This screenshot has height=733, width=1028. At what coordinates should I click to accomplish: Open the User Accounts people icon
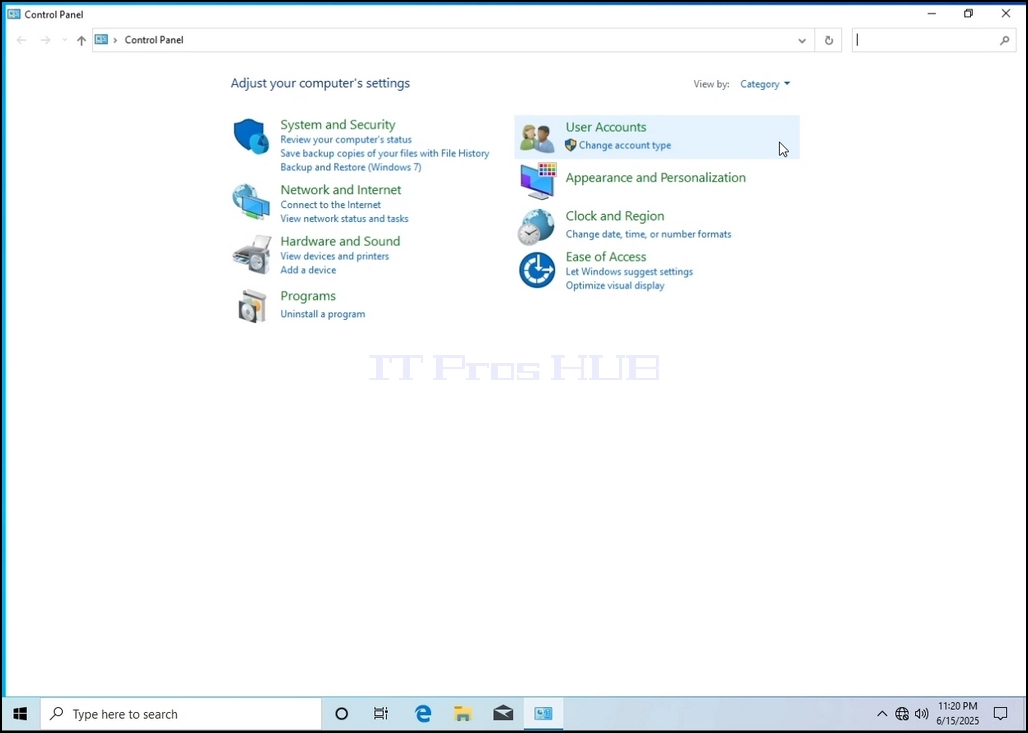(x=538, y=137)
